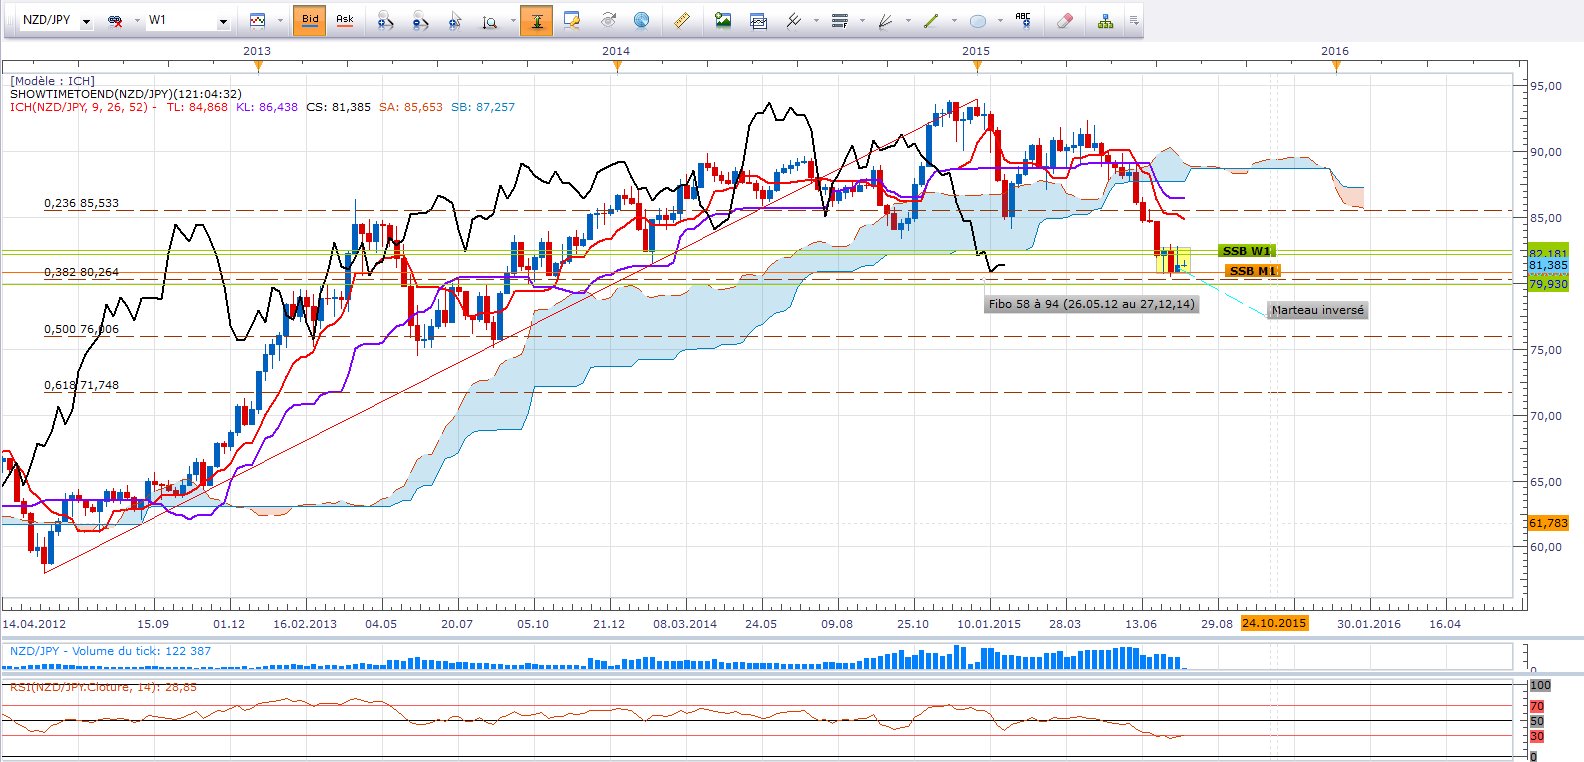Screen dimensions: 1584x762
Task: Click the Volume du tick panel label
Action: 110,651
